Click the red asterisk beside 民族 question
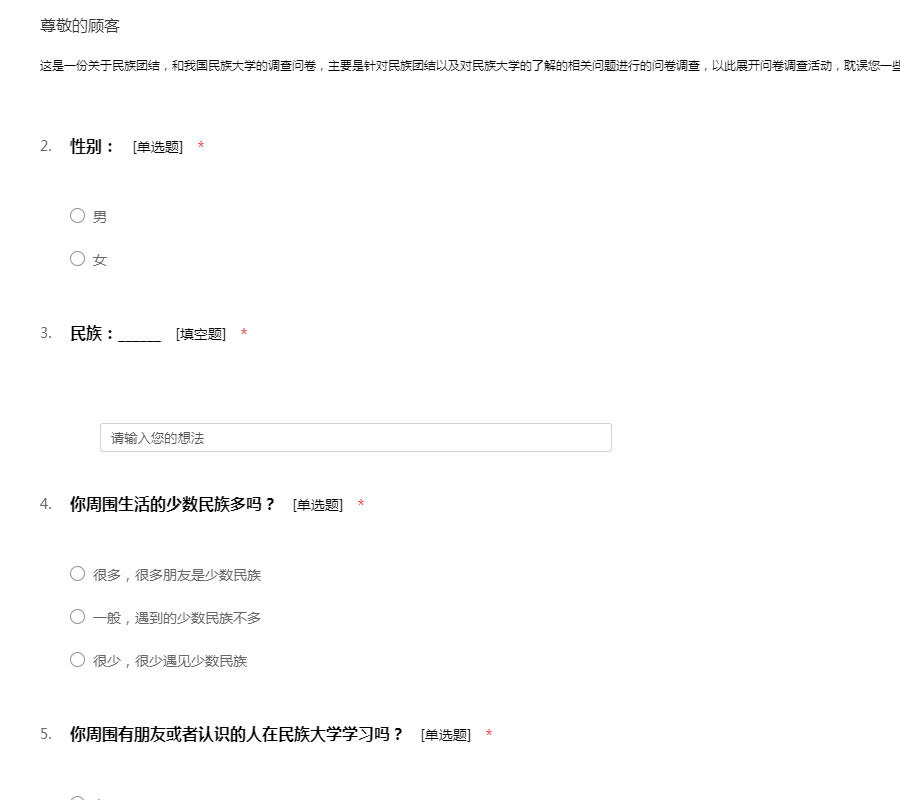Viewport: 900px width, 800px height. click(x=244, y=334)
